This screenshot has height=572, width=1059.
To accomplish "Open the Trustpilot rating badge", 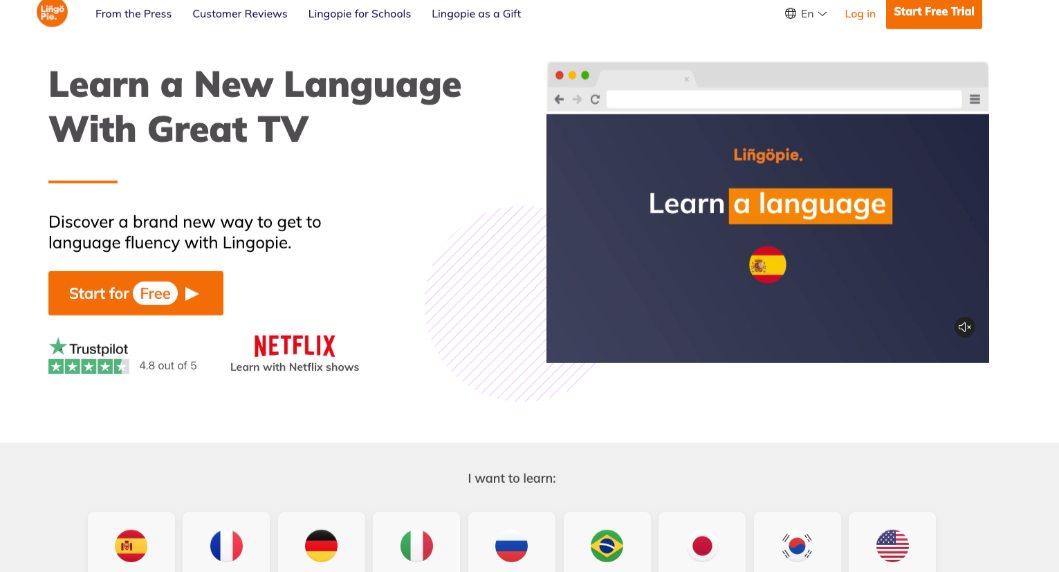I will tap(89, 356).
